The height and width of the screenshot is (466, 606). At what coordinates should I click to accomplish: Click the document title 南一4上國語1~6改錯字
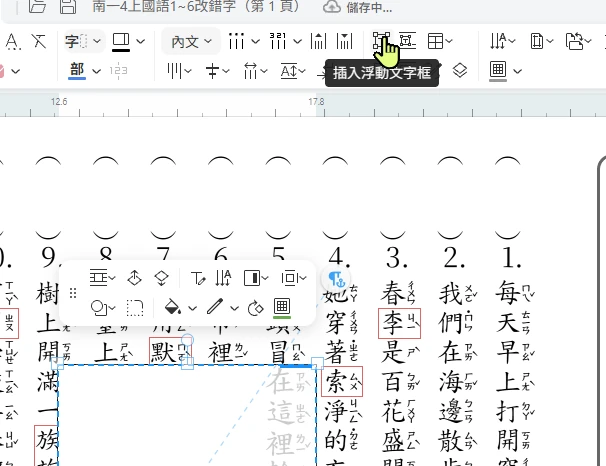pyautogui.click(x=164, y=6)
